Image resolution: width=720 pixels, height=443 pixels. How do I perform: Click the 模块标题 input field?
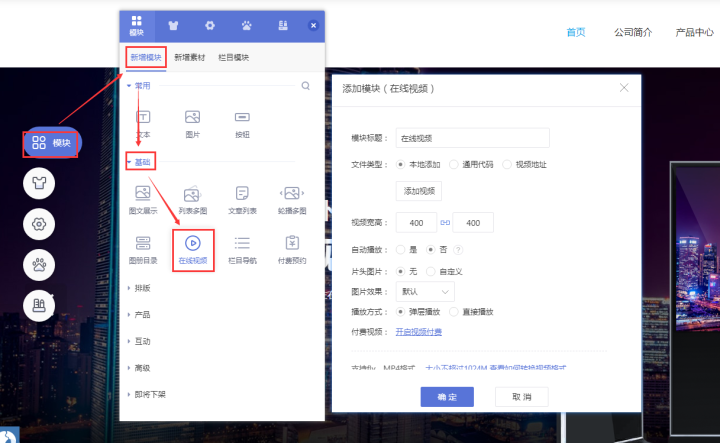coord(472,138)
